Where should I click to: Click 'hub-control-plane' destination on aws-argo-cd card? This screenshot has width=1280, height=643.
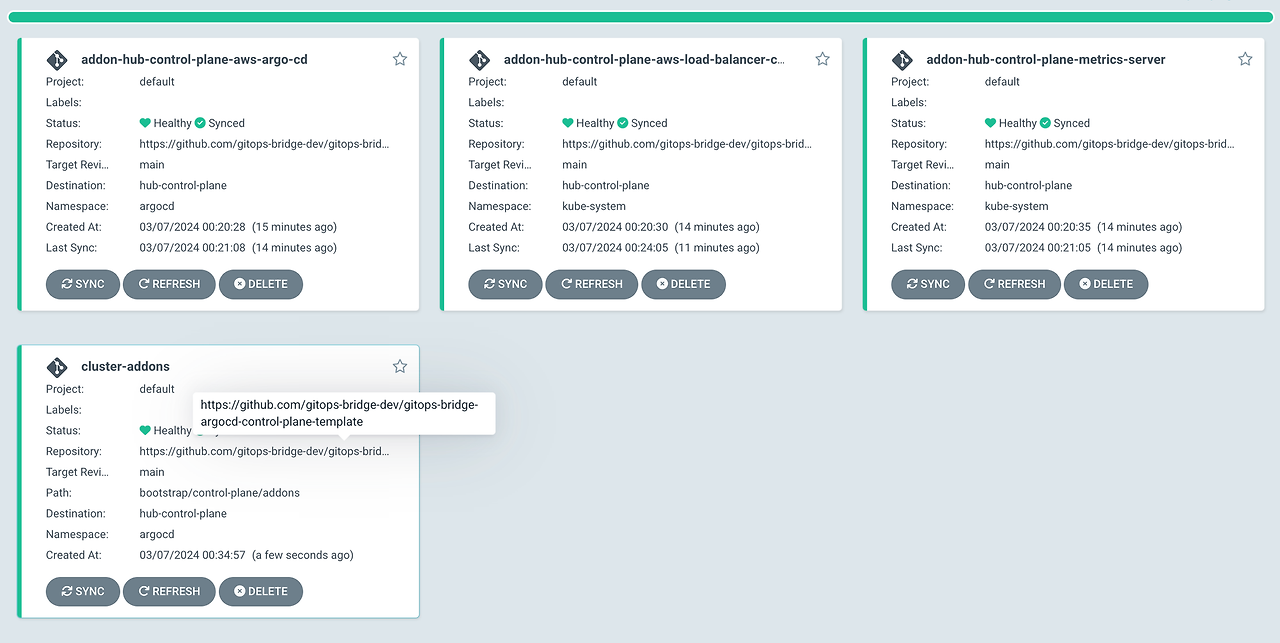tap(183, 185)
